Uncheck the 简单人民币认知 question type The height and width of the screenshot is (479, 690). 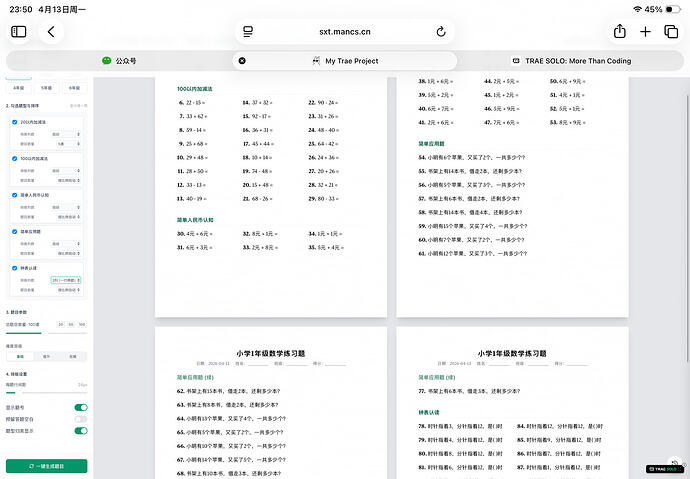(x=15, y=195)
